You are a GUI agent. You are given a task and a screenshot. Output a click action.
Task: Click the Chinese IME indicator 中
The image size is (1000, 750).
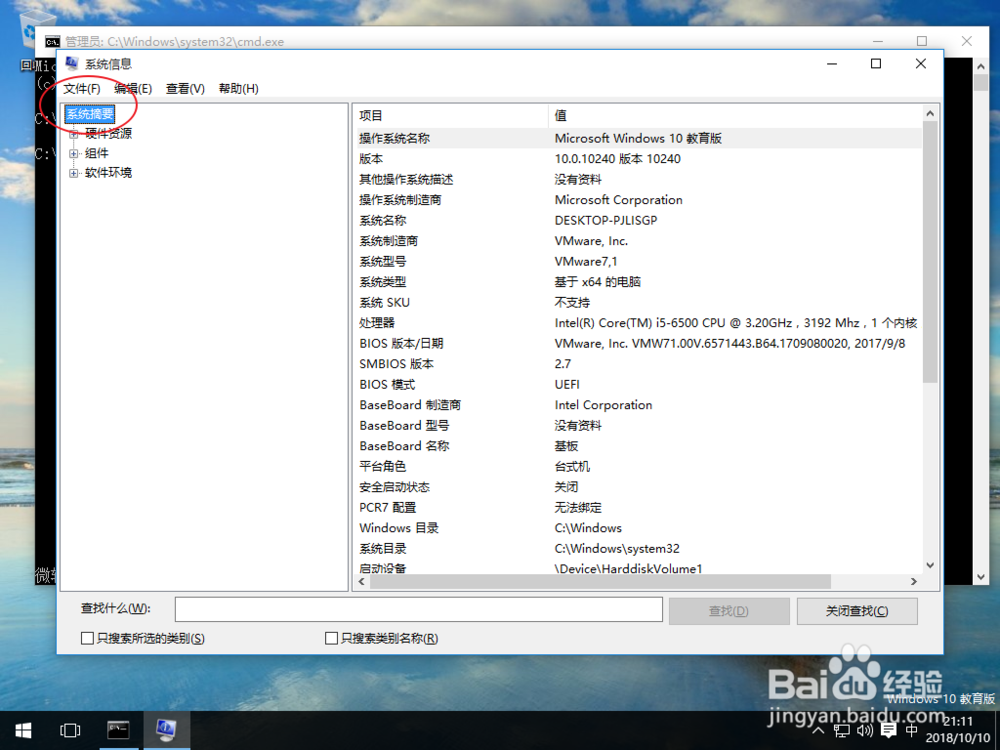tap(912, 731)
